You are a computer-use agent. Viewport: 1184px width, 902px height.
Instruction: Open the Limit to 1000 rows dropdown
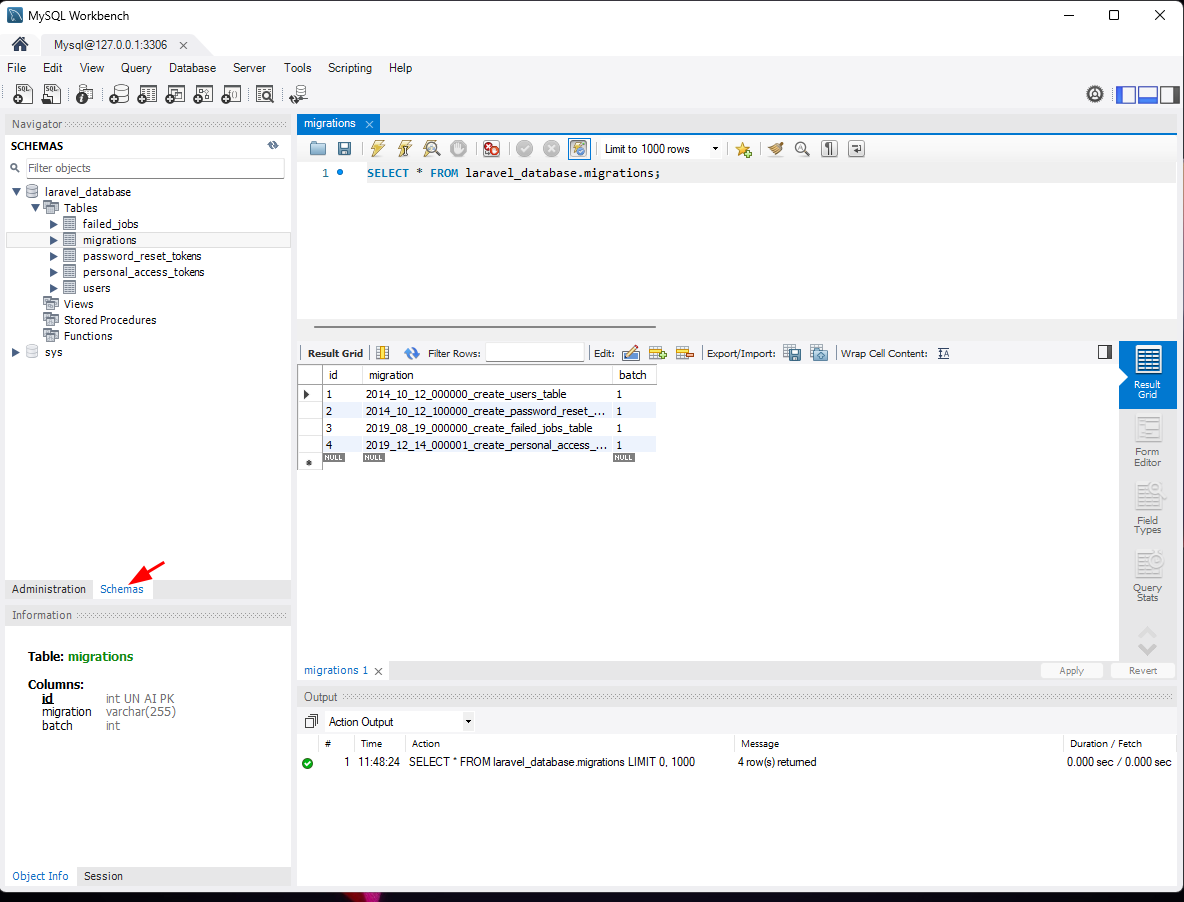(x=661, y=149)
